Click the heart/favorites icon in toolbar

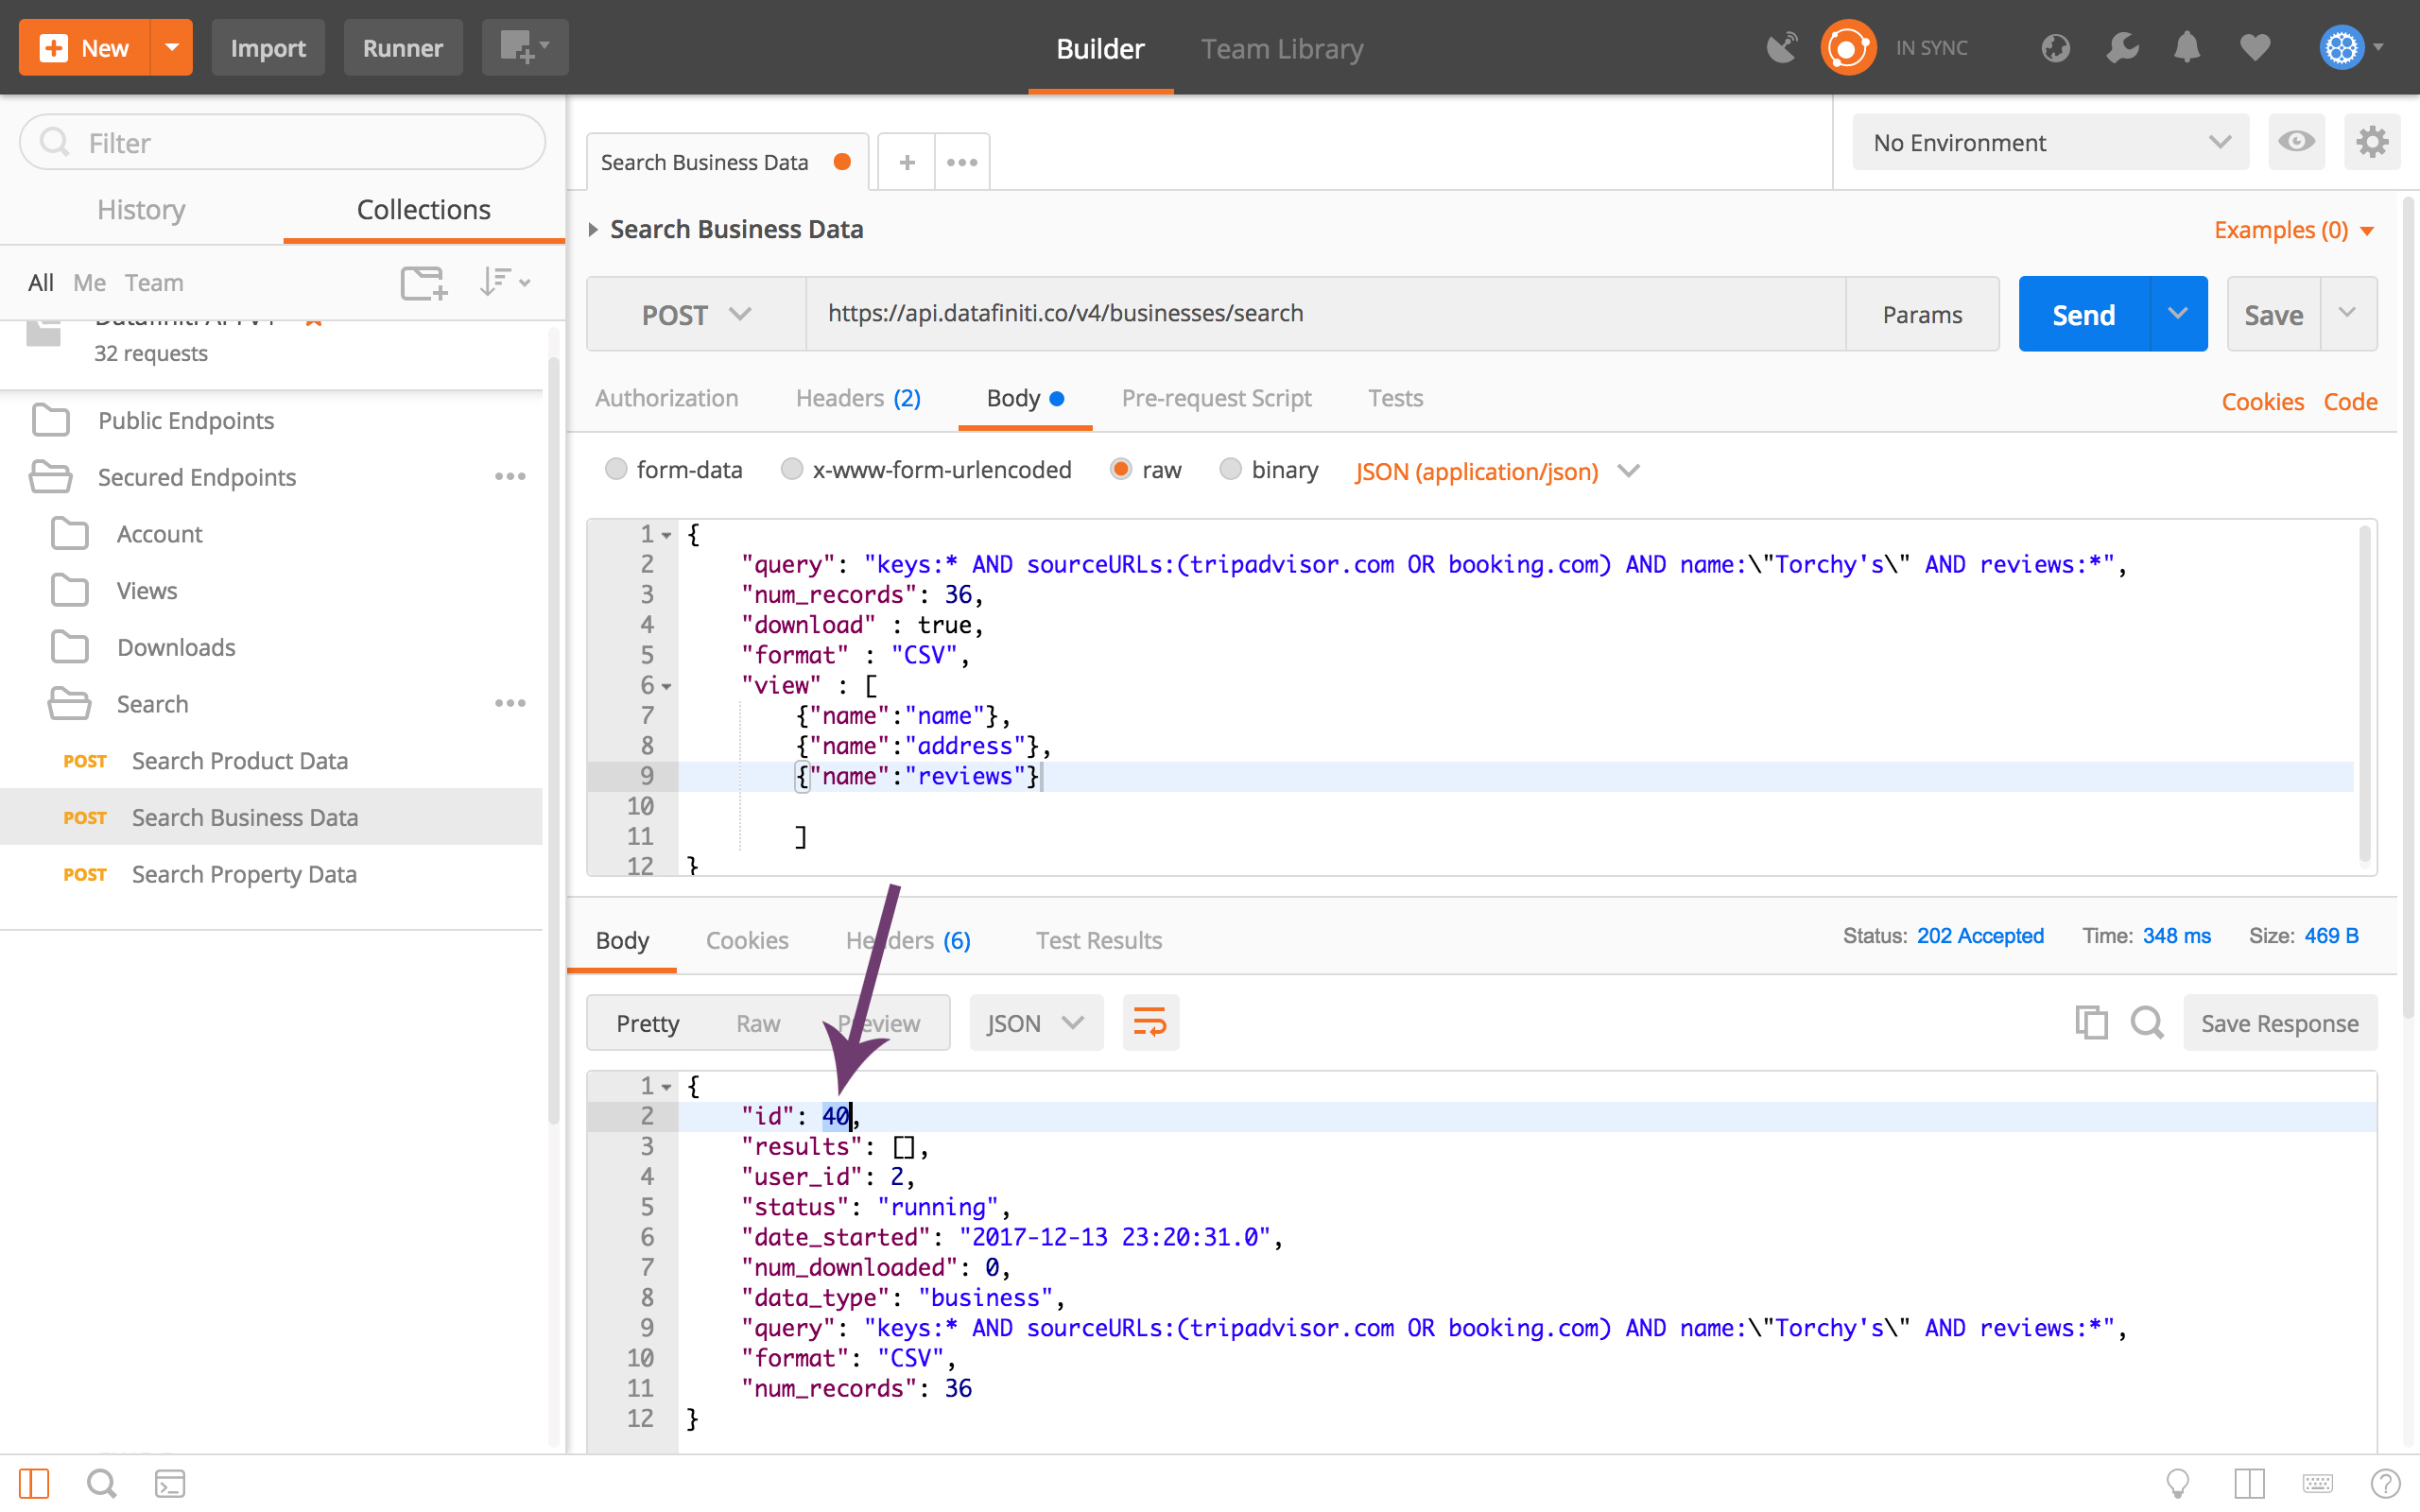[x=2255, y=47]
